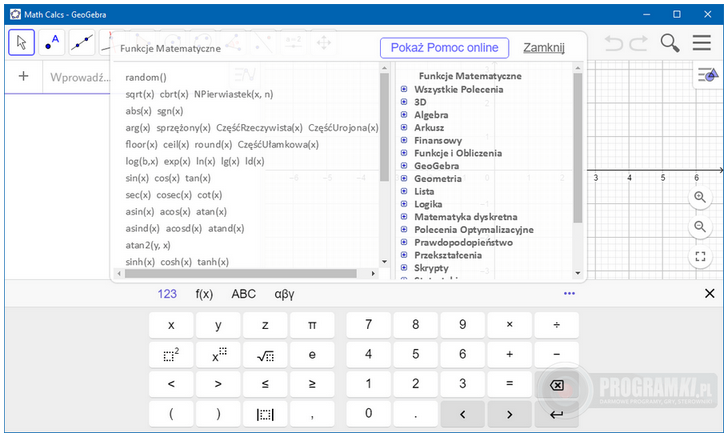Select the Move arrow tool
The image size is (728, 437).
tap(21, 42)
